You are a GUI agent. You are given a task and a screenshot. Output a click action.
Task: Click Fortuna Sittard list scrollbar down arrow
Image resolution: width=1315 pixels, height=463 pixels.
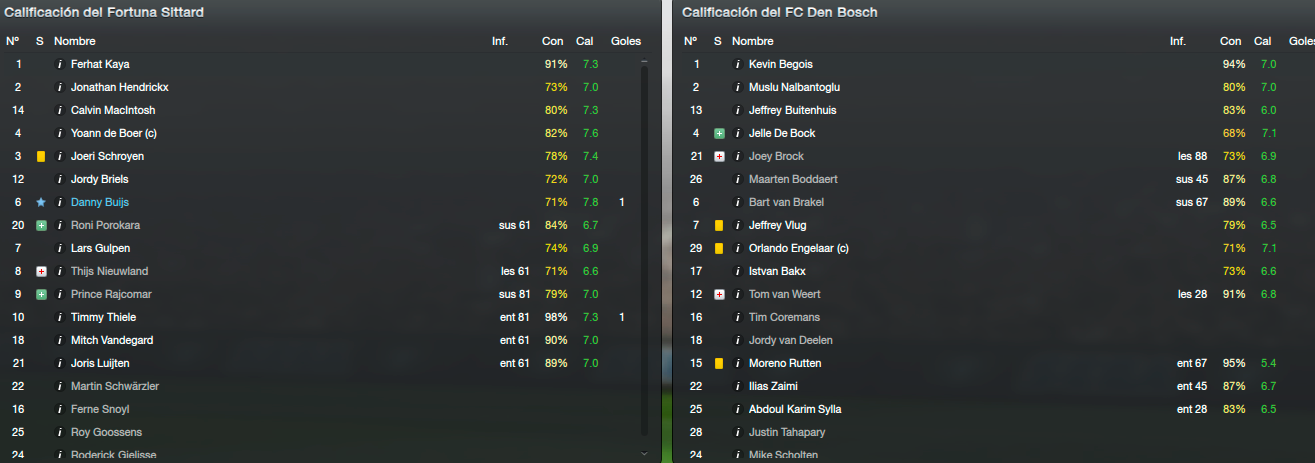tap(644, 453)
